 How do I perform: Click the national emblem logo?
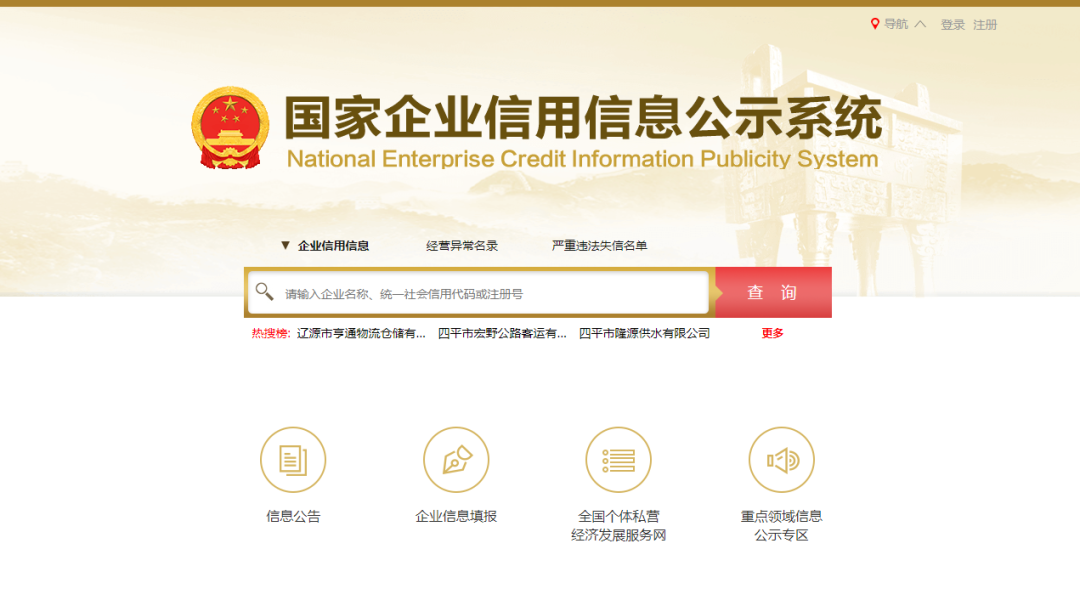click(230, 128)
